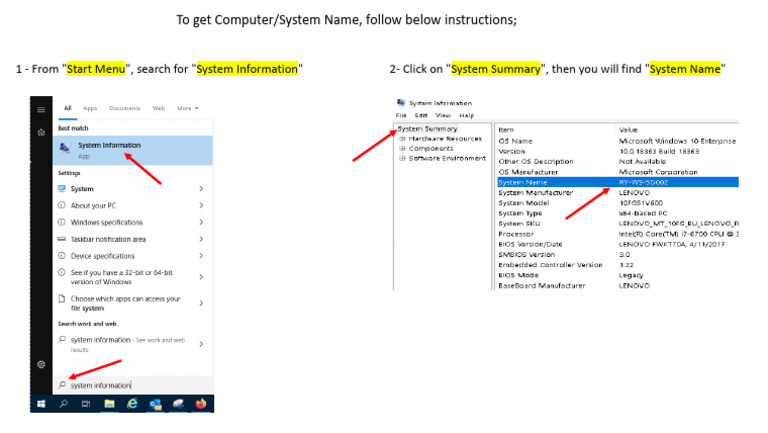Switch to the Apps search tab
This screenshot has height=433, width=768.
[90, 108]
